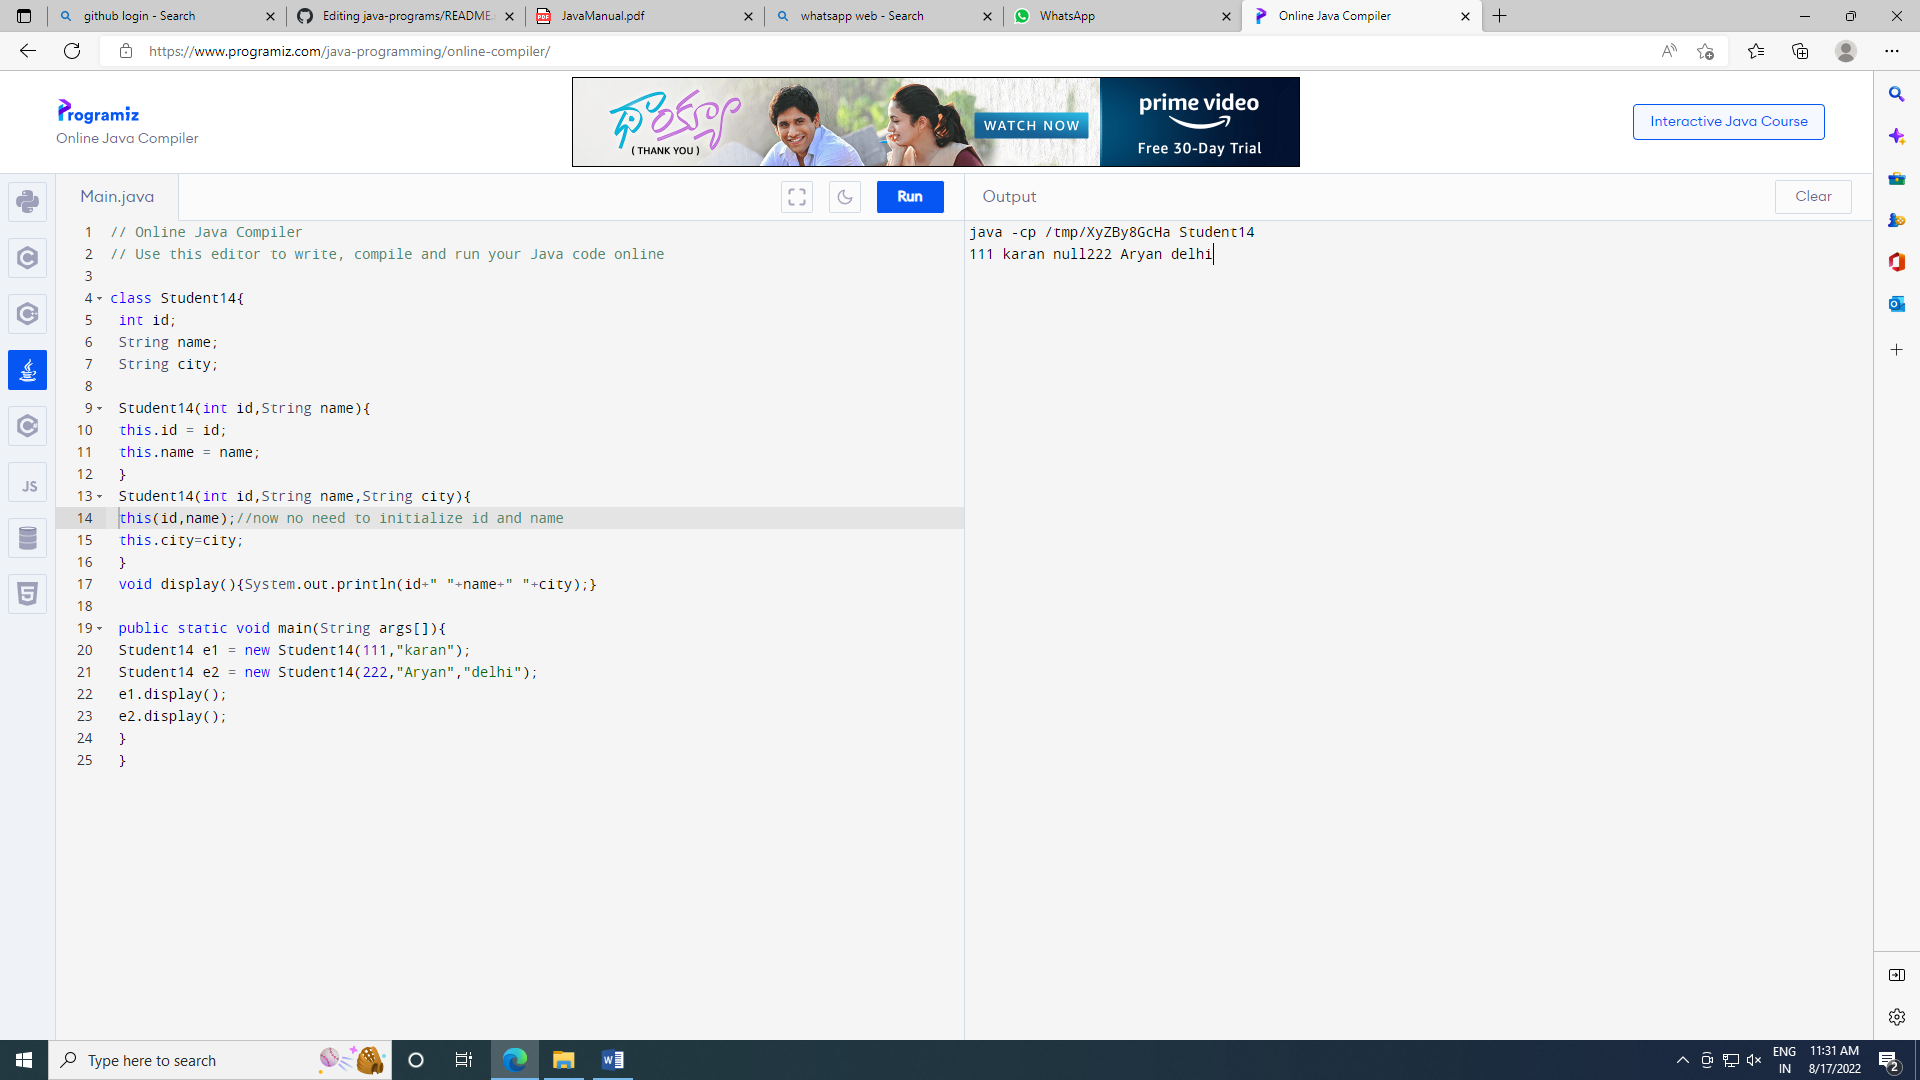The width and height of the screenshot is (1920, 1080).
Task: Close the WhatsApp tab
Action: 1226,16
